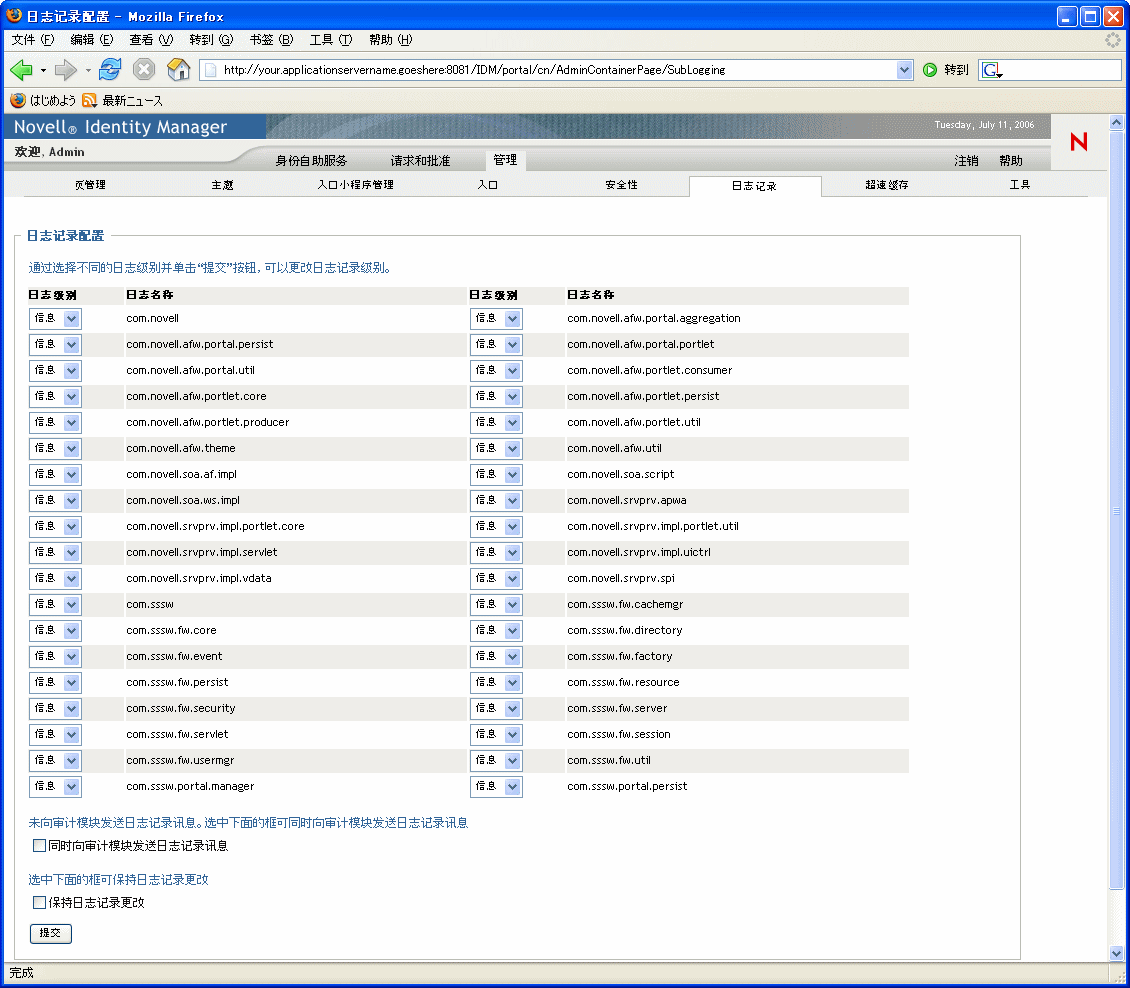The width and height of the screenshot is (1130, 988).
Task: Open the 工具 (T) menu
Action: tap(331, 40)
